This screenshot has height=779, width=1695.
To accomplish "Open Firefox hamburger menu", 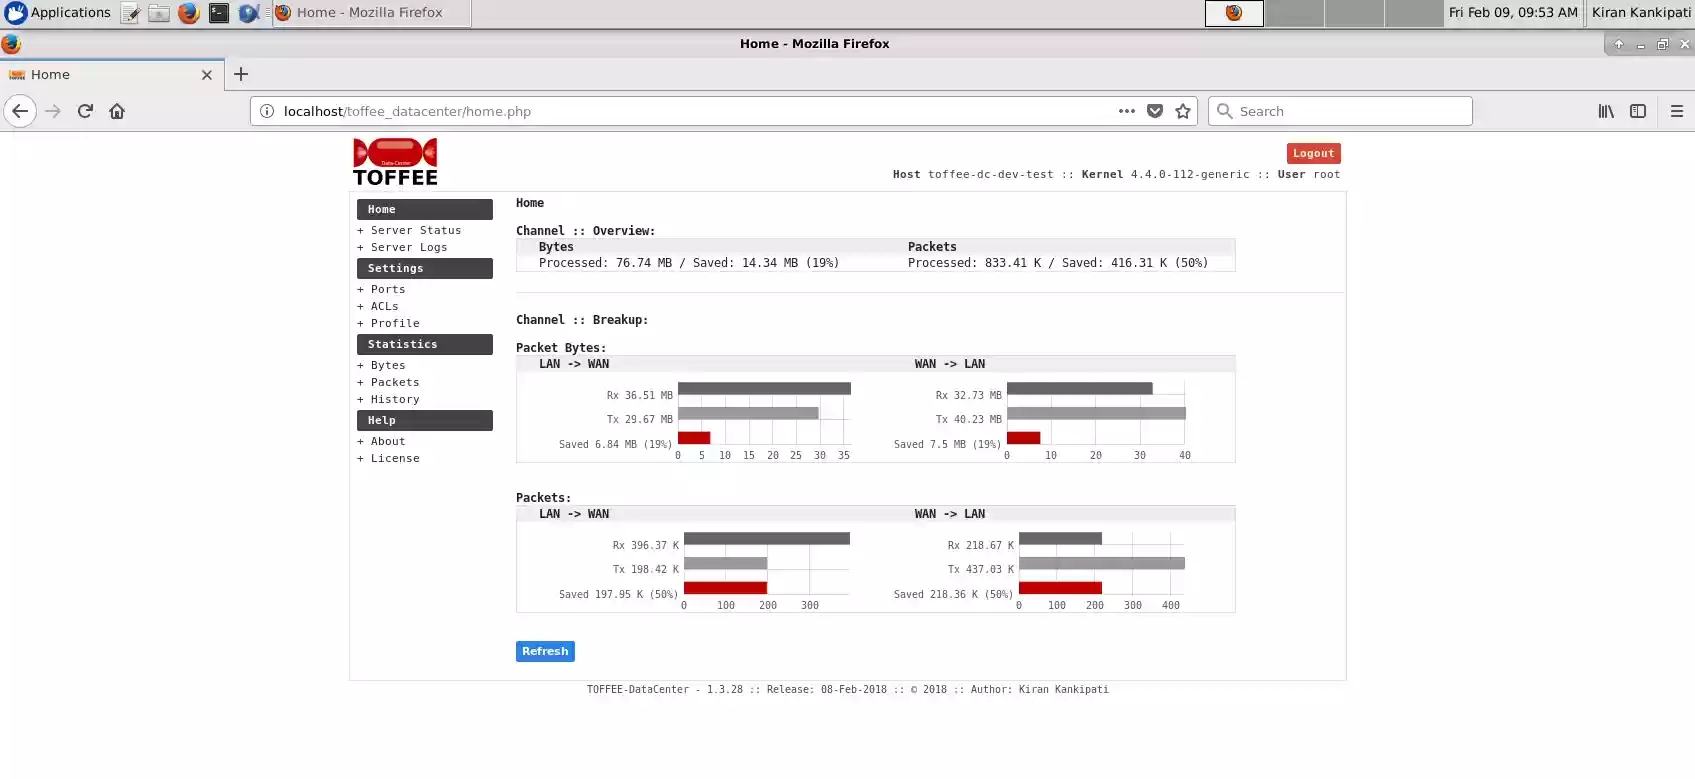I will tap(1677, 111).
